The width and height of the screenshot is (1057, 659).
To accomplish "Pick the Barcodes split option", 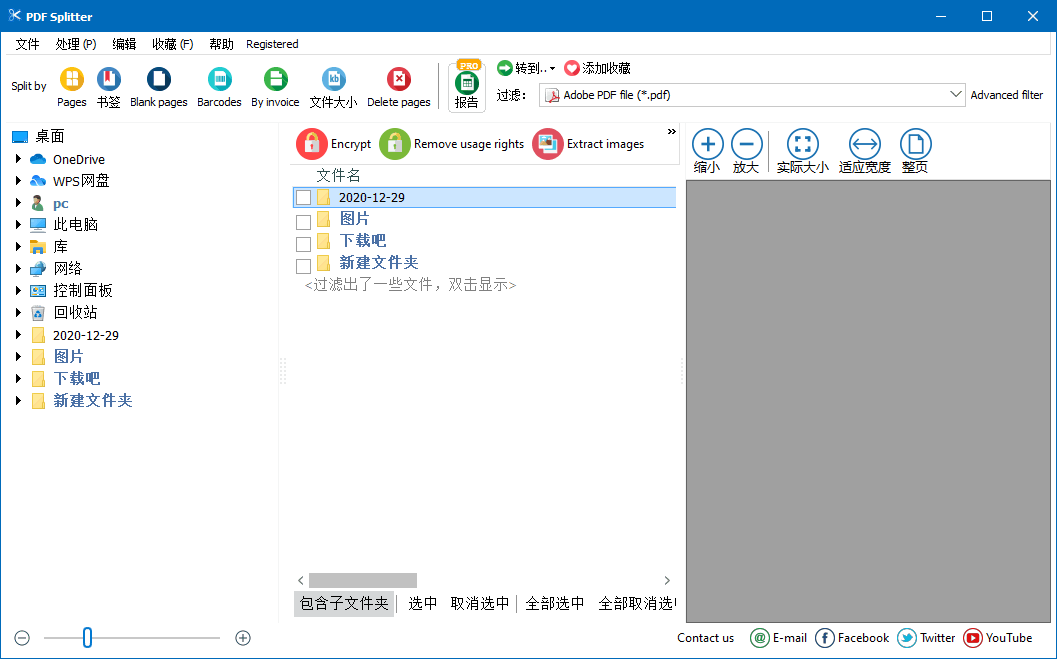I will 219,80.
